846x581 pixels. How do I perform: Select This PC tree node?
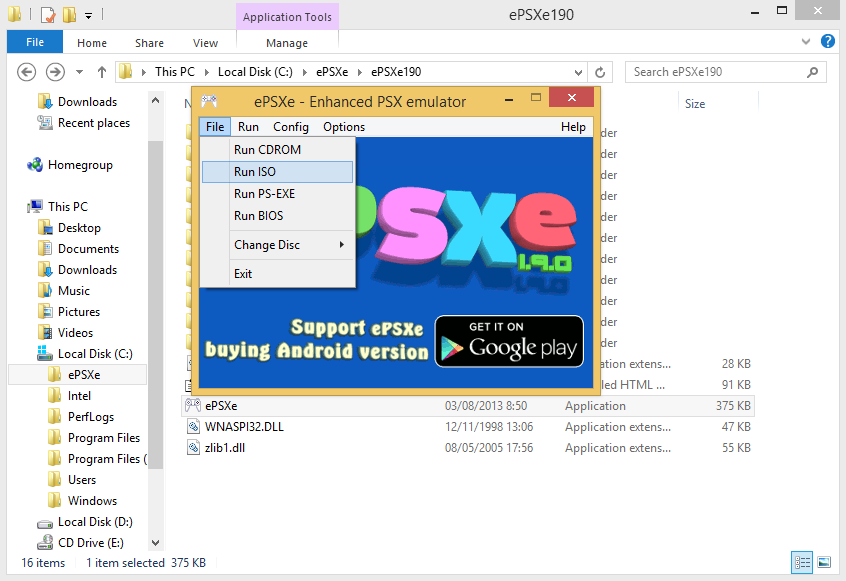tap(67, 207)
